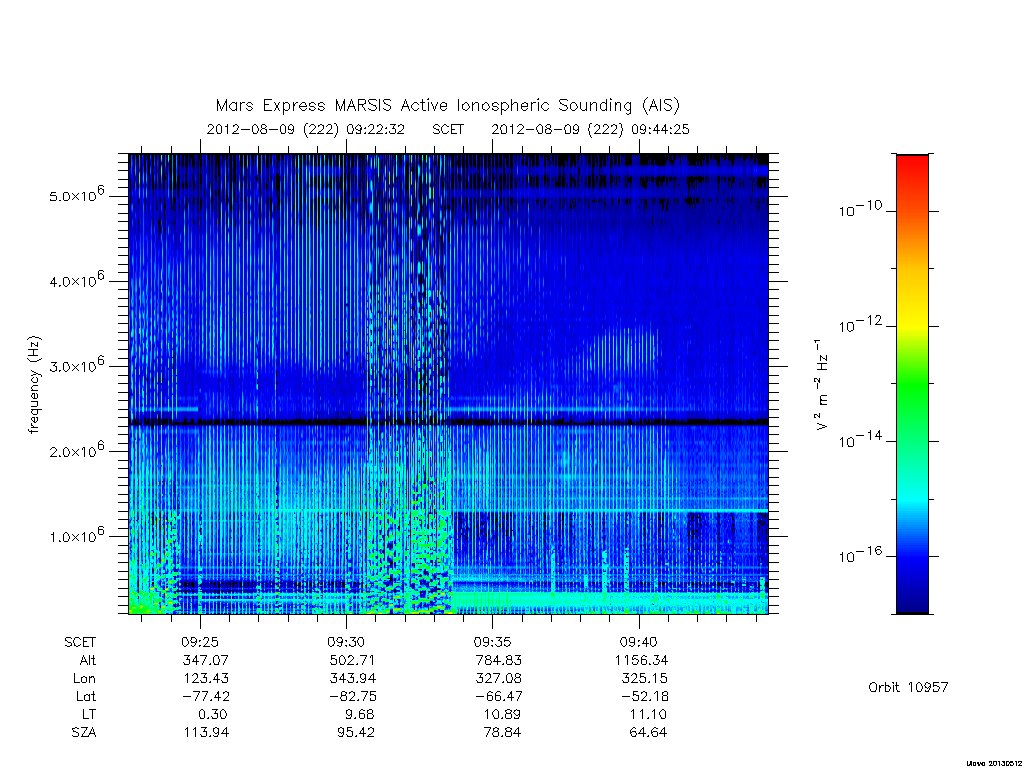Click the 'SCET' row label under the plot
1024x768 pixels.
[80, 642]
